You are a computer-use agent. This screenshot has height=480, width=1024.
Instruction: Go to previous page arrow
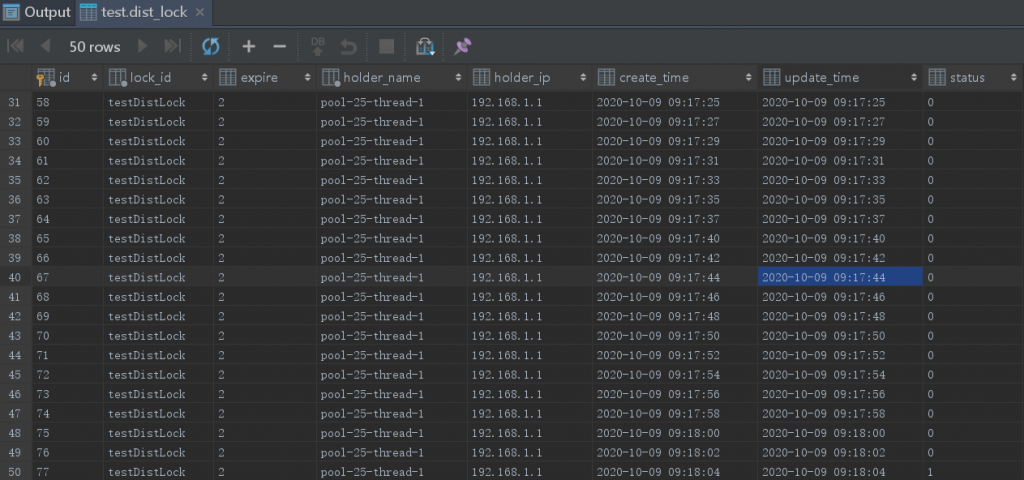tap(45, 46)
